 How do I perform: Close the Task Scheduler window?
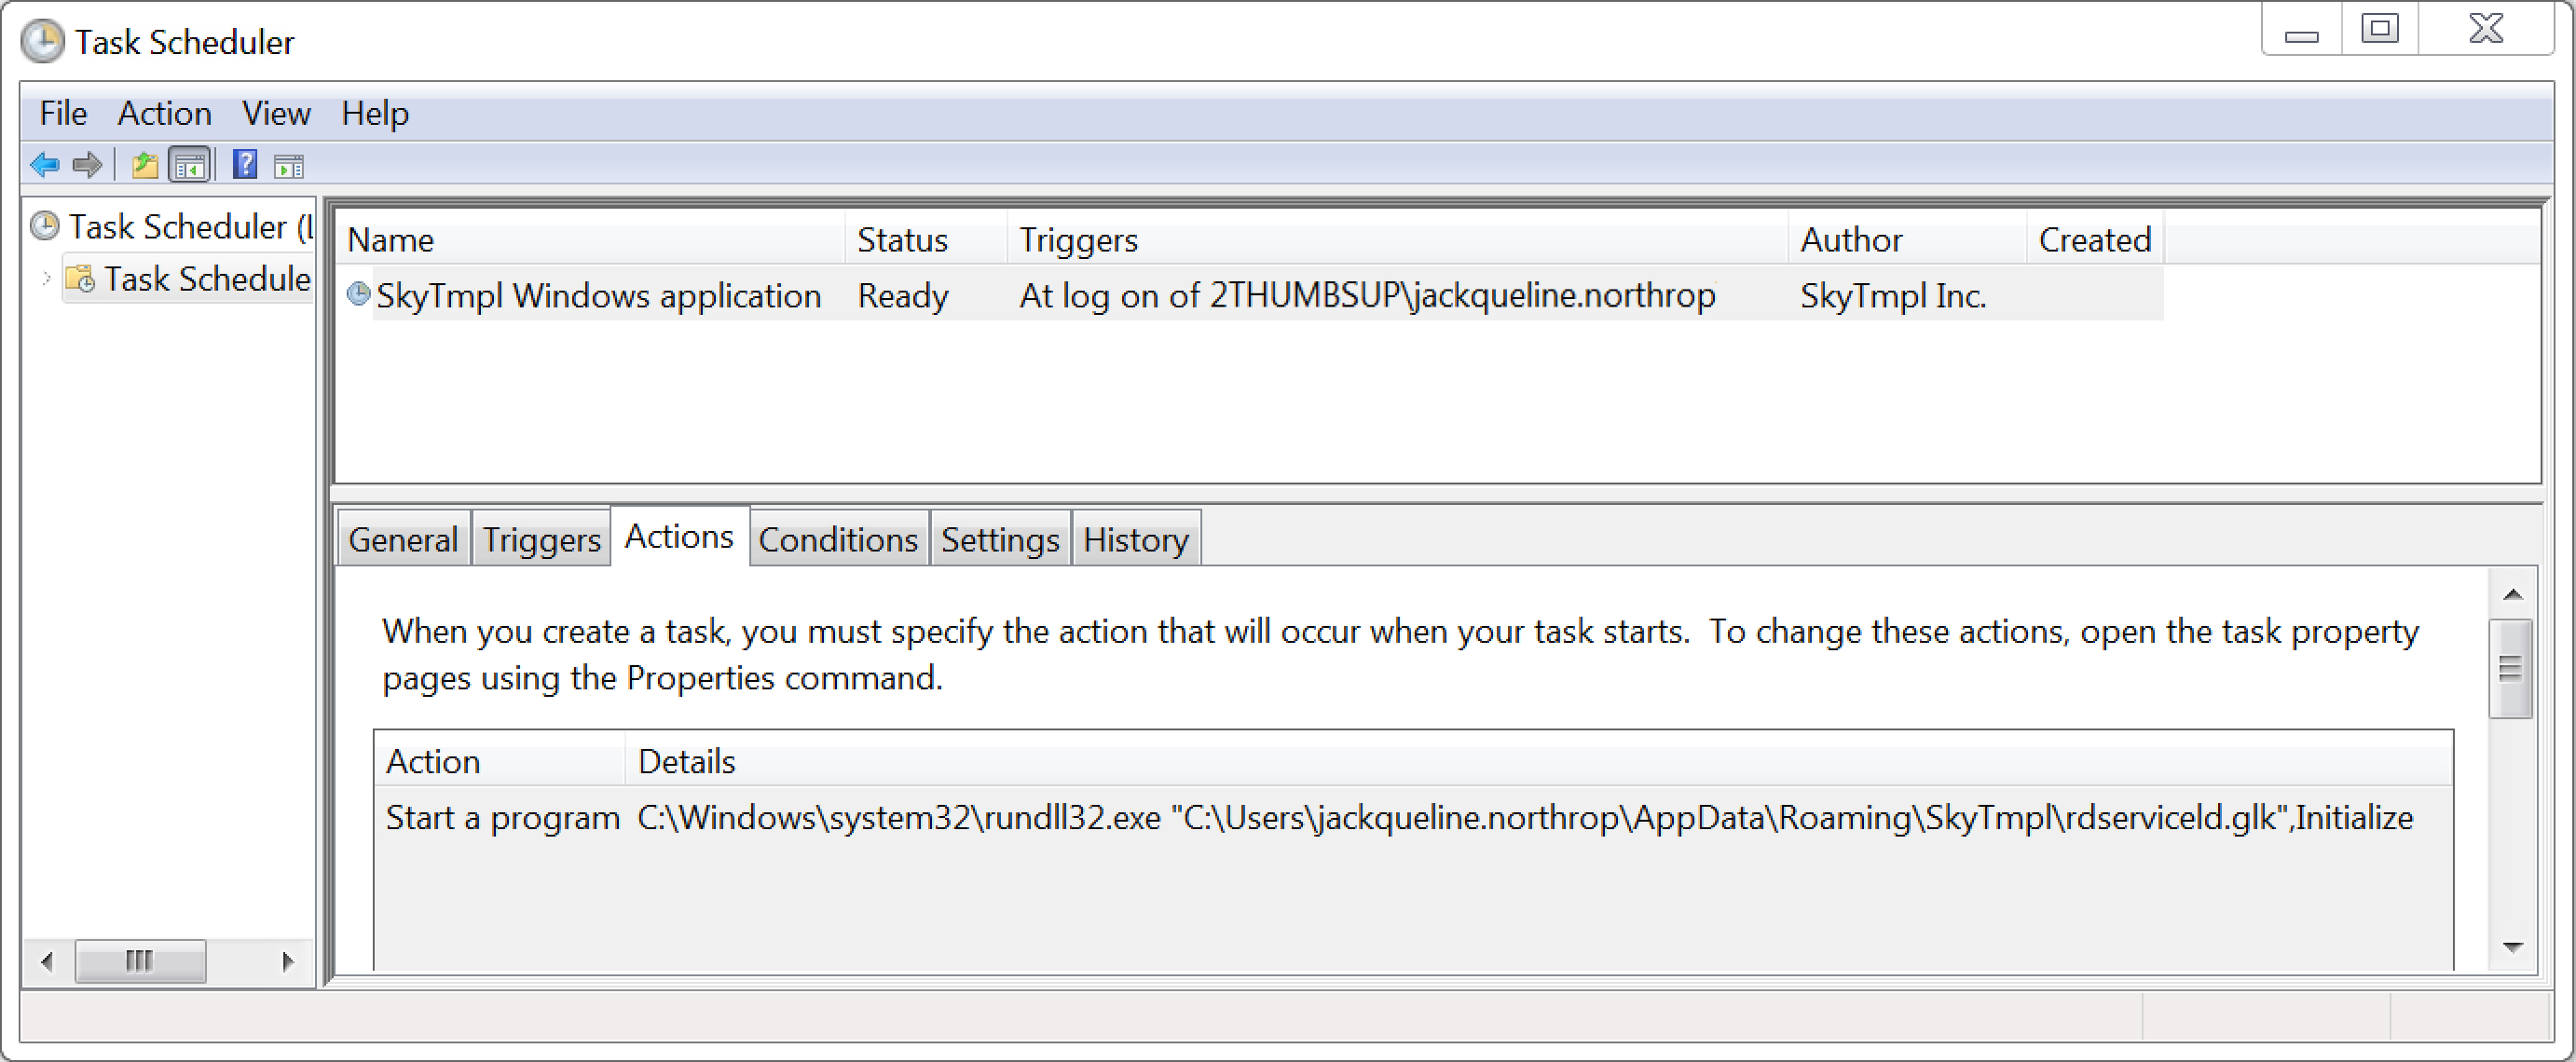click(x=2486, y=30)
